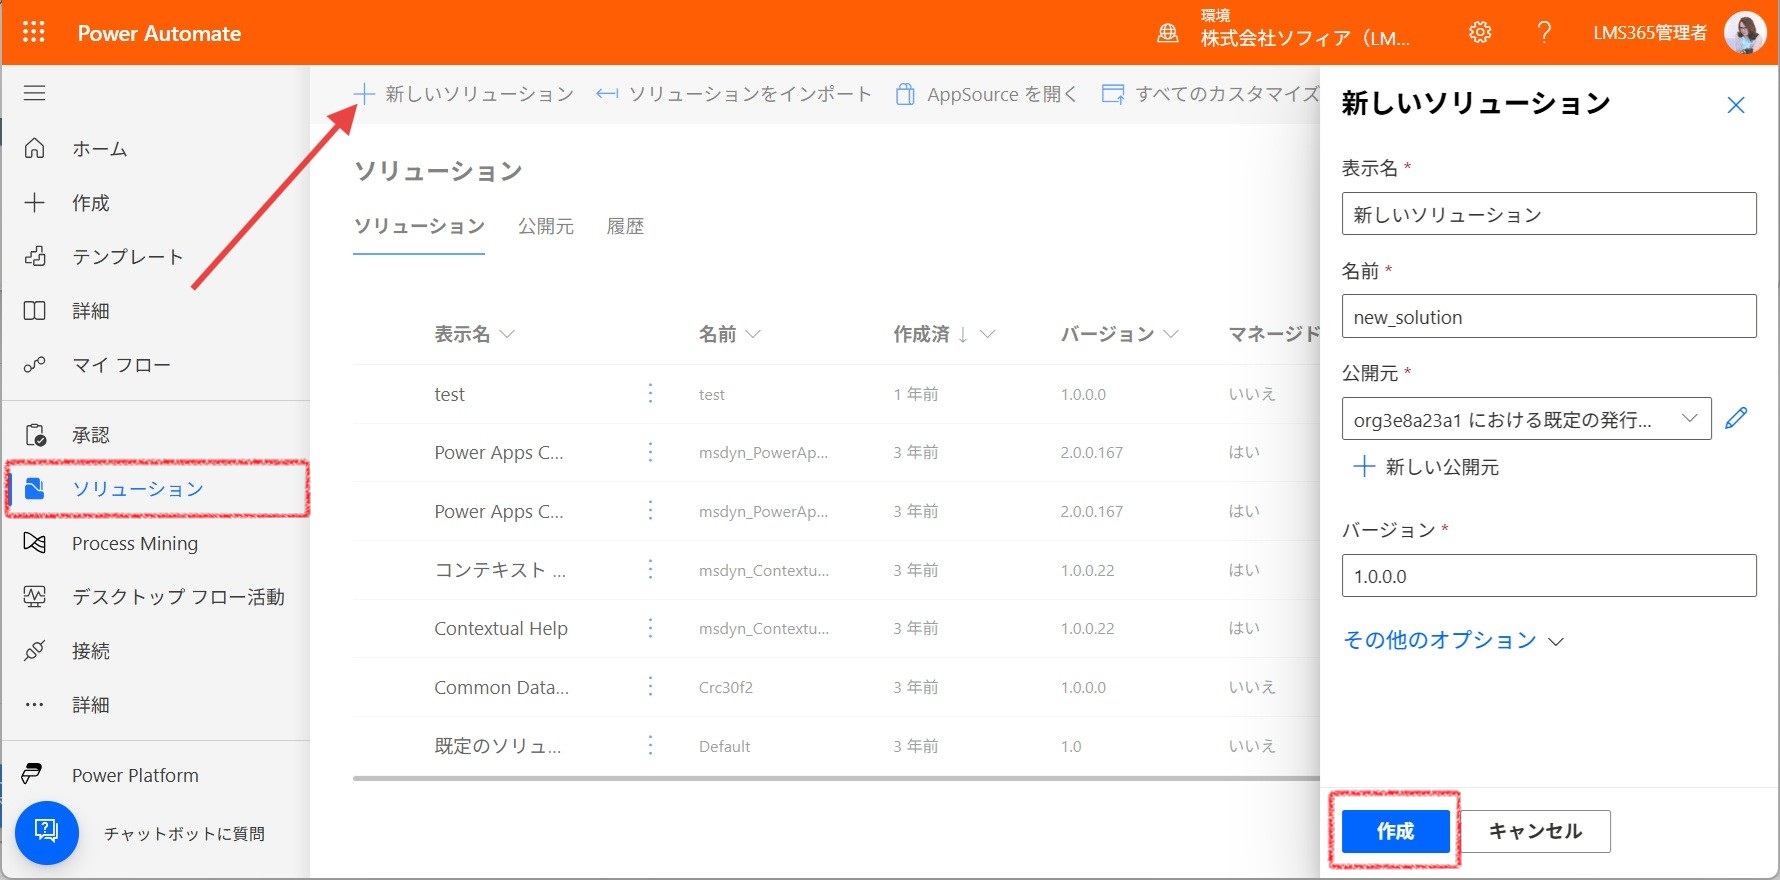
Task: Open the LMS365管理者 profile avatar
Action: [x=1745, y=32]
